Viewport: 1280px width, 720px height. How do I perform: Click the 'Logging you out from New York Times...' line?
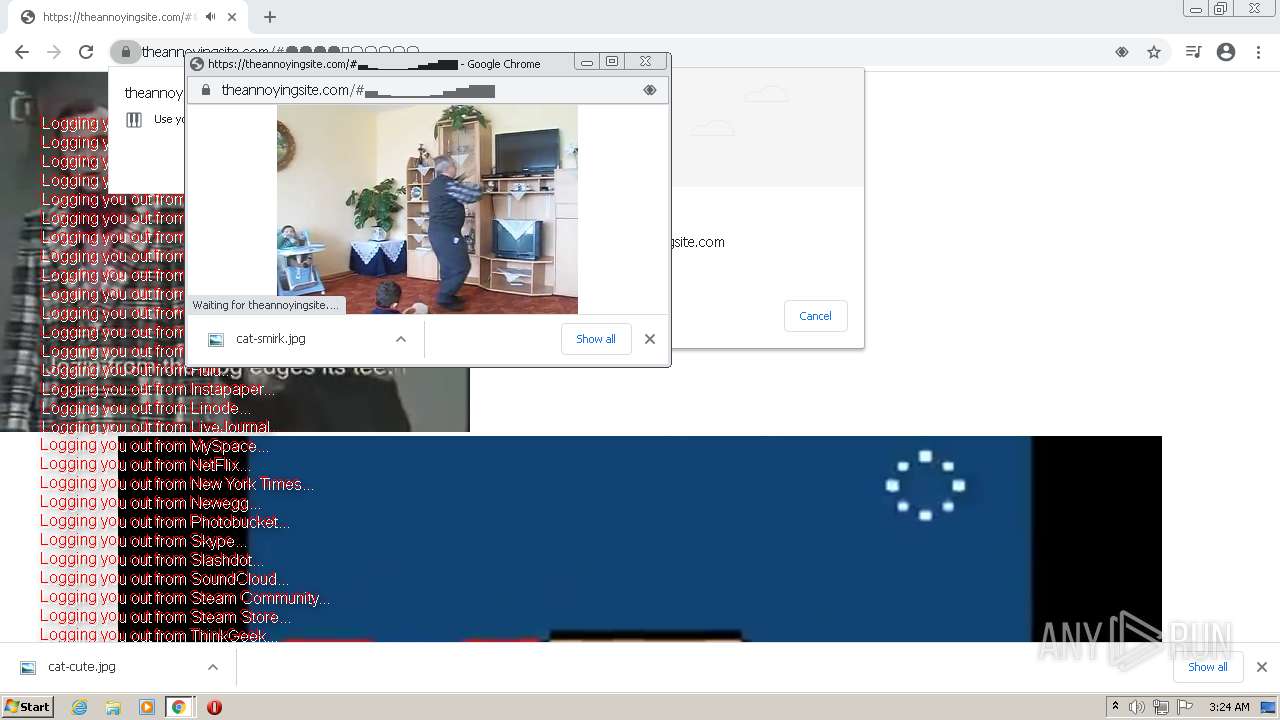pyautogui.click(x=177, y=484)
